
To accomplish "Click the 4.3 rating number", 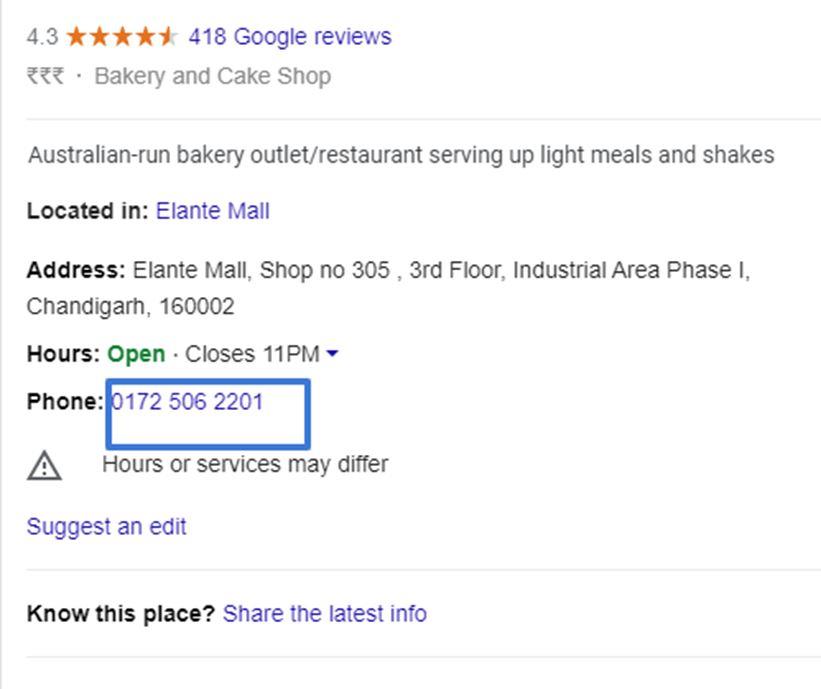I will (x=42, y=37).
